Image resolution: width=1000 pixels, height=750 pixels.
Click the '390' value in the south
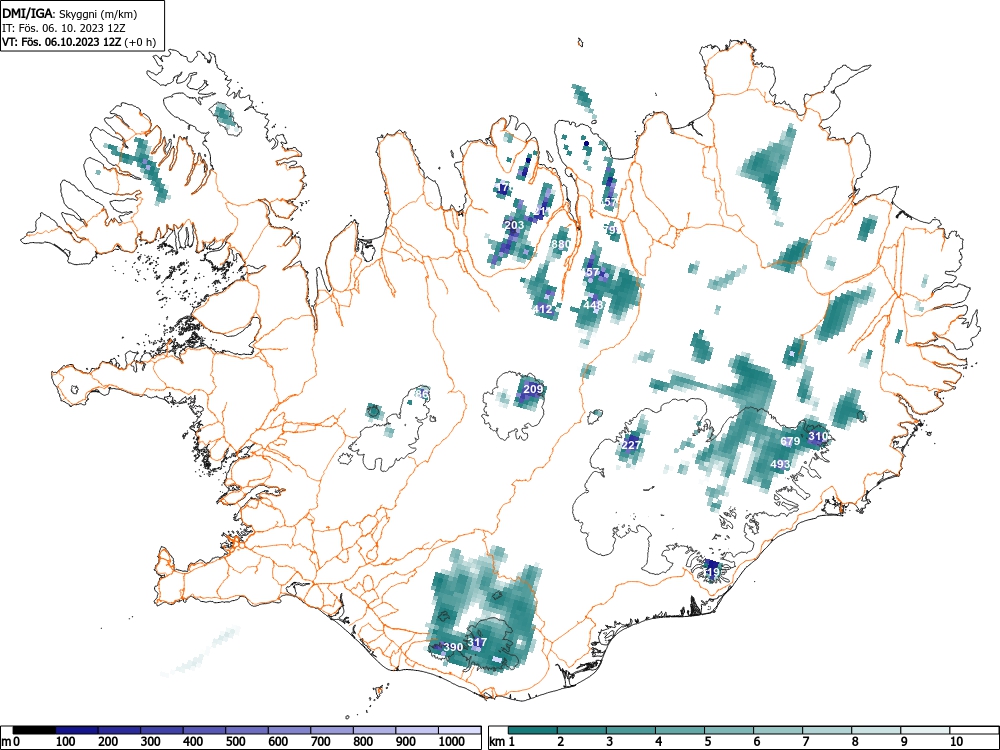pos(453,647)
